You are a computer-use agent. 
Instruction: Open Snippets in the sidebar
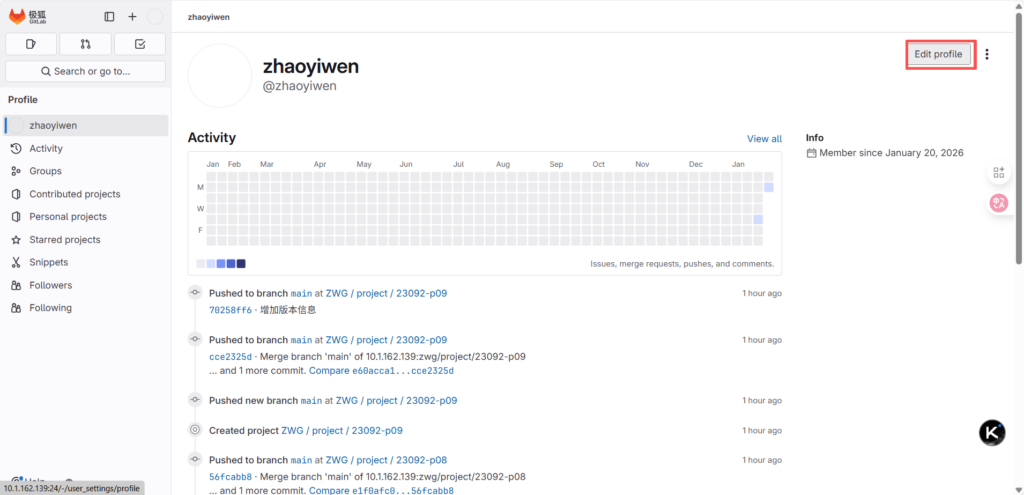click(48, 262)
